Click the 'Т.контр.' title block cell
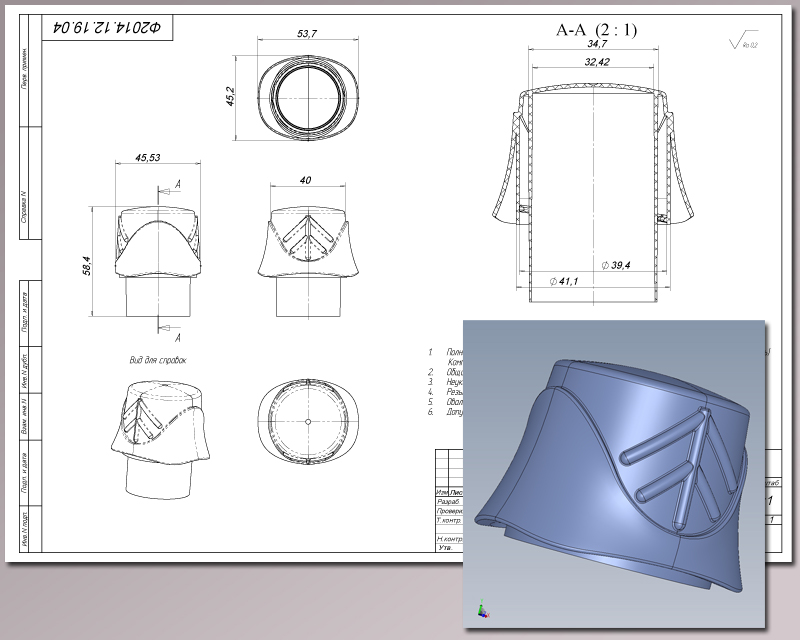 pos(449,520)
